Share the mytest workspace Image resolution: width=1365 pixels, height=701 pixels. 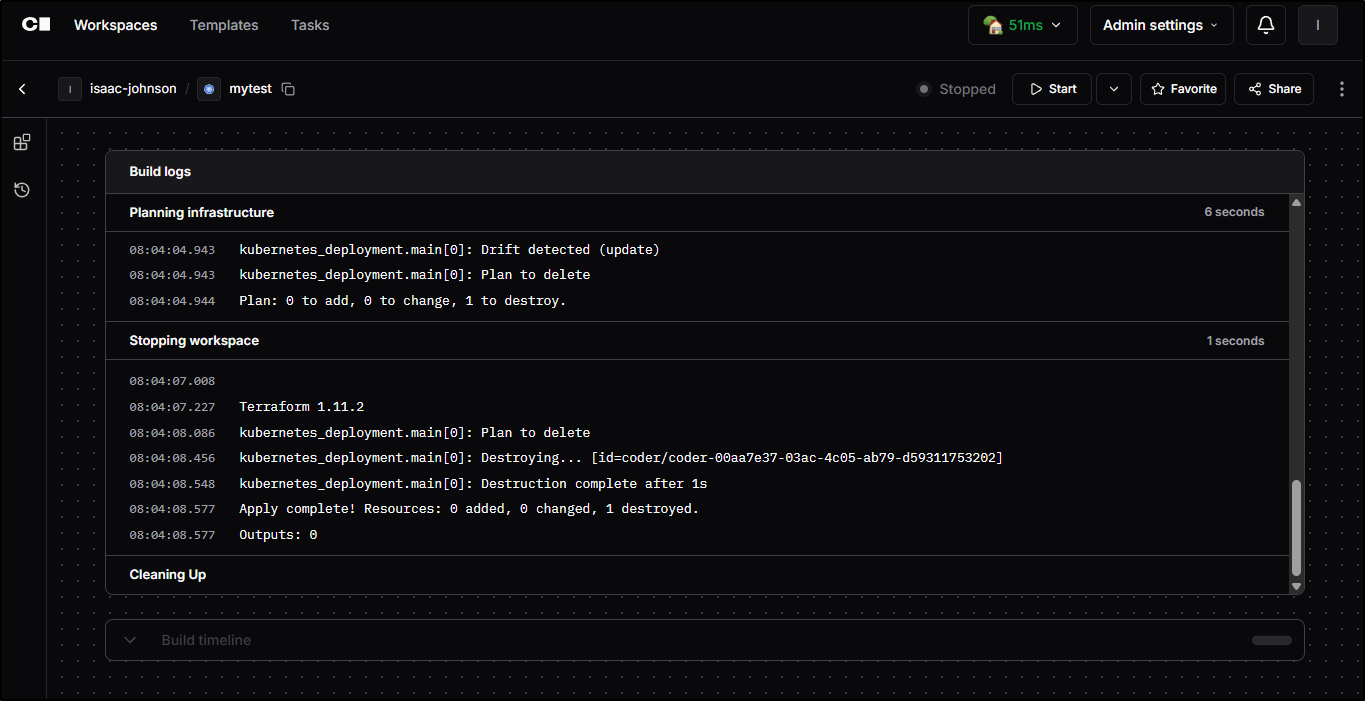click(1273, 89)
